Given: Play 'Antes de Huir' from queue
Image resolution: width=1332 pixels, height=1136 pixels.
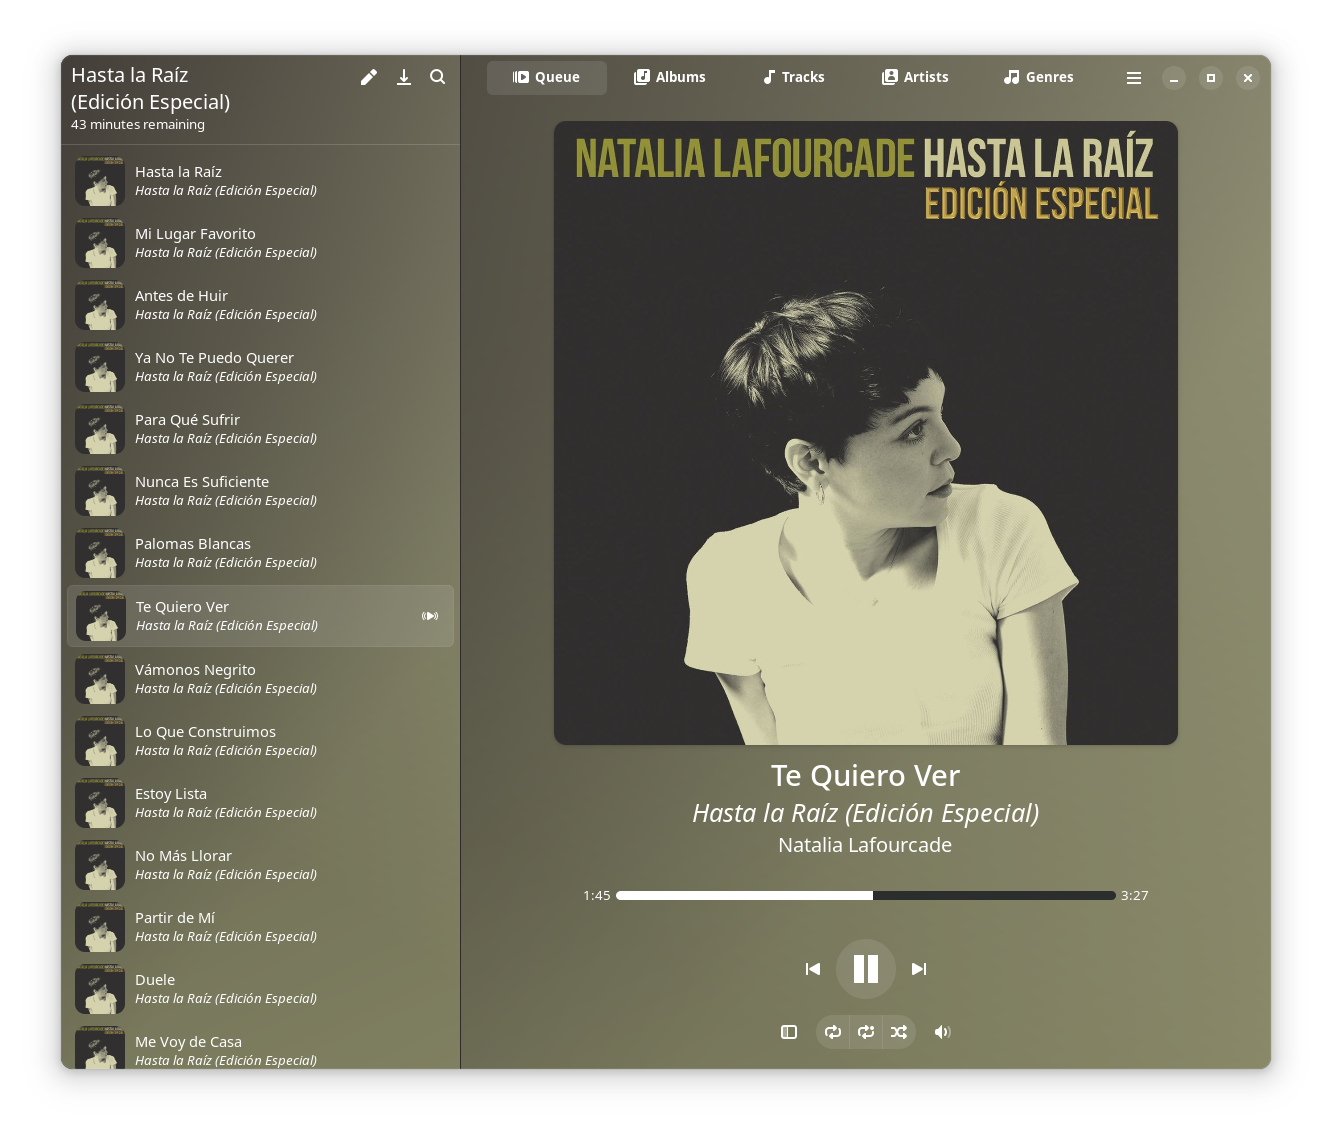Looking at the screenshot, I should (260, 305).
